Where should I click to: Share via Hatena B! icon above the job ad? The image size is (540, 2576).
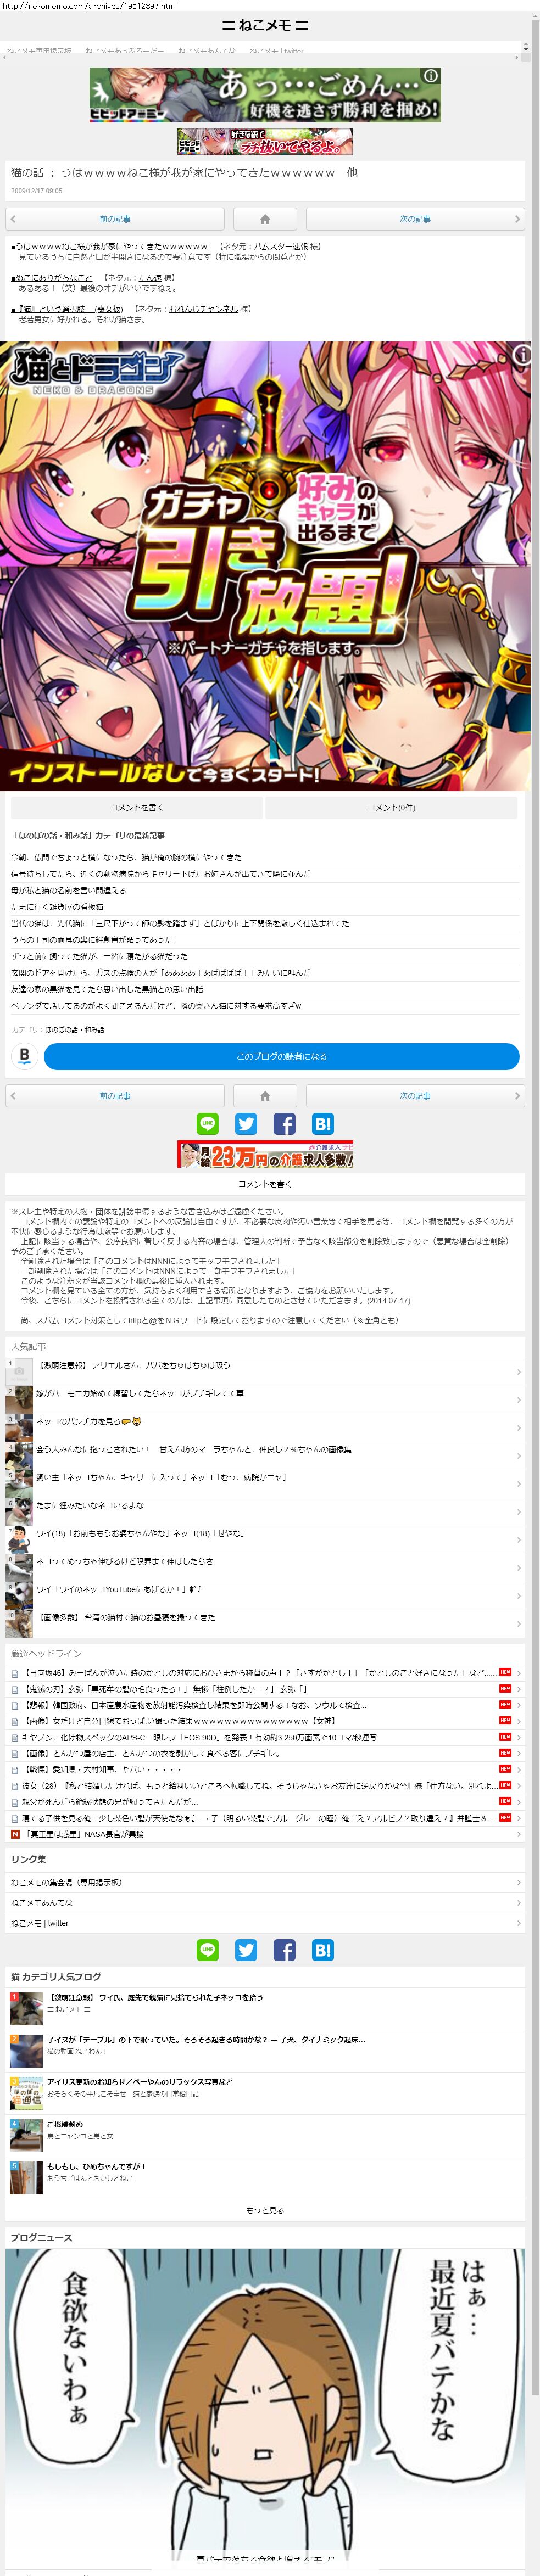click(x=322, y=1124)
